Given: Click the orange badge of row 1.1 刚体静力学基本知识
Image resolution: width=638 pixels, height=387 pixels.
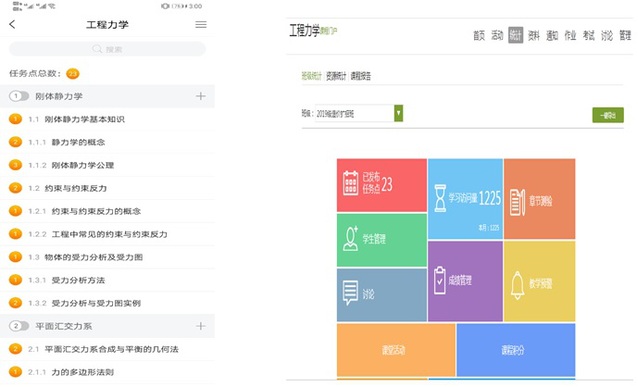Looking at the screenshot, I should tap(15, 119).
